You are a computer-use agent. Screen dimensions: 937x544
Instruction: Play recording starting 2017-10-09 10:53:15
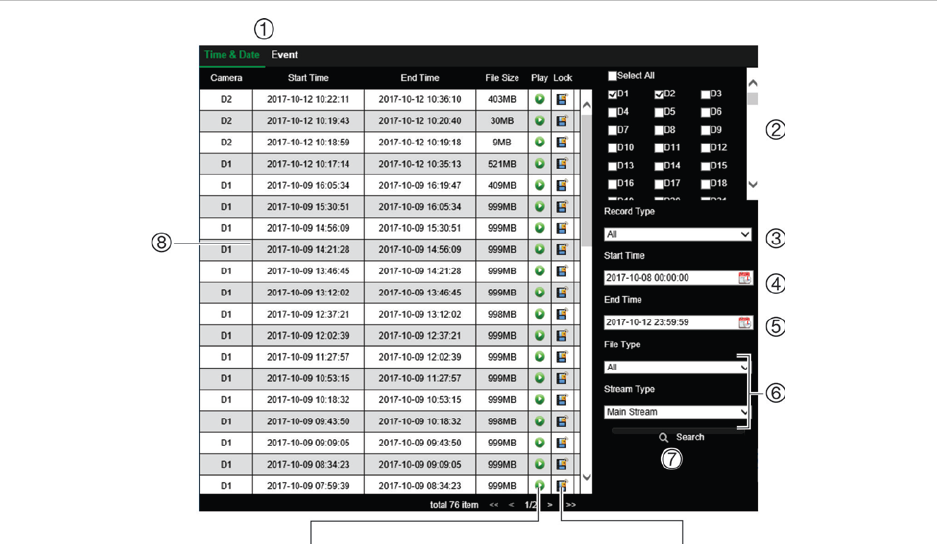(540, 378)
